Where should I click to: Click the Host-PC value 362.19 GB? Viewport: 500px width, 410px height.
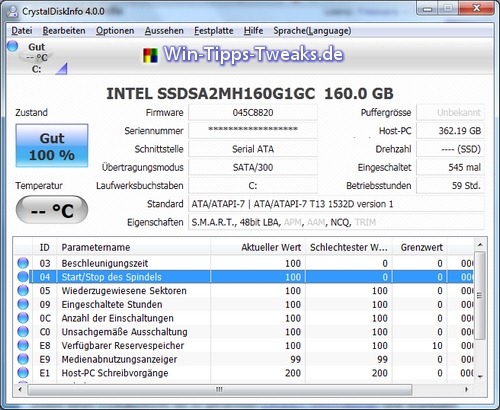(450, 131)
